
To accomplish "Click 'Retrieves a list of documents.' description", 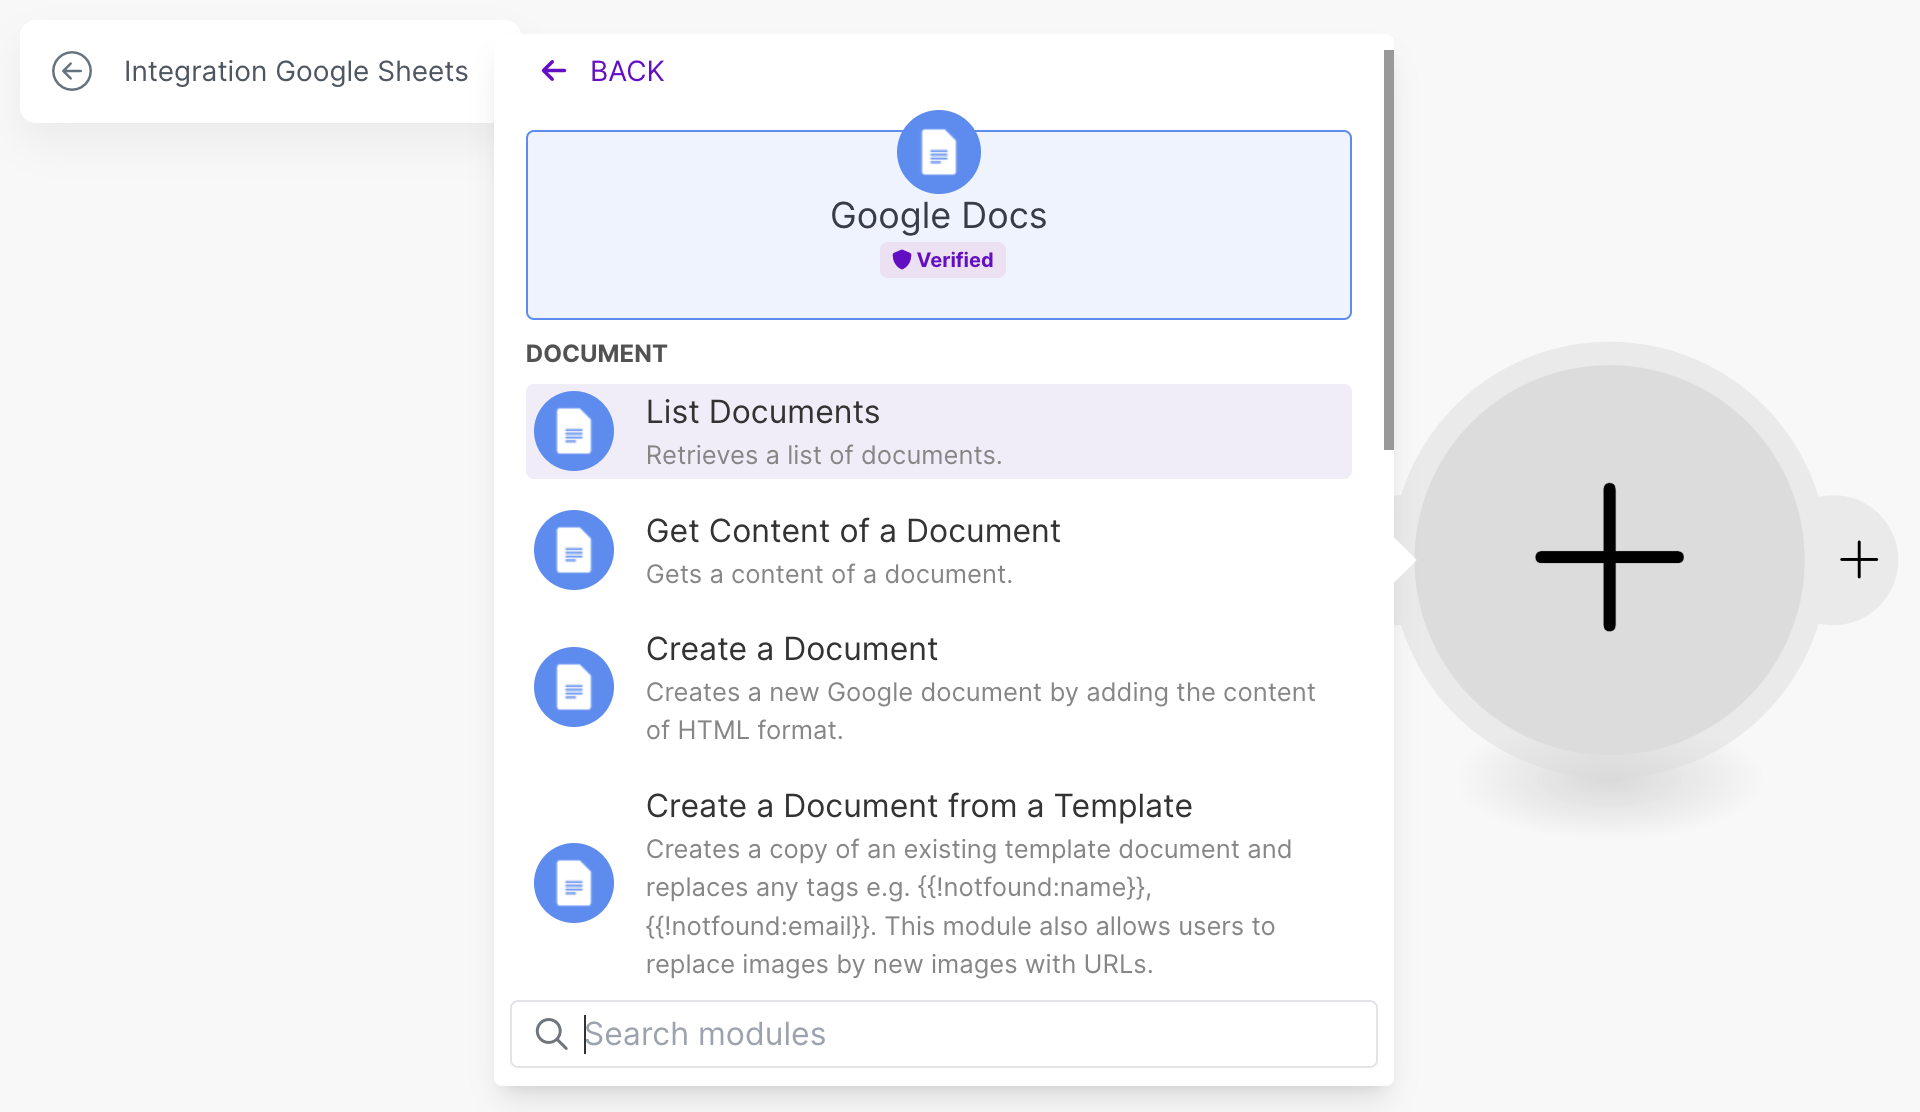I will tap(824, 455).
